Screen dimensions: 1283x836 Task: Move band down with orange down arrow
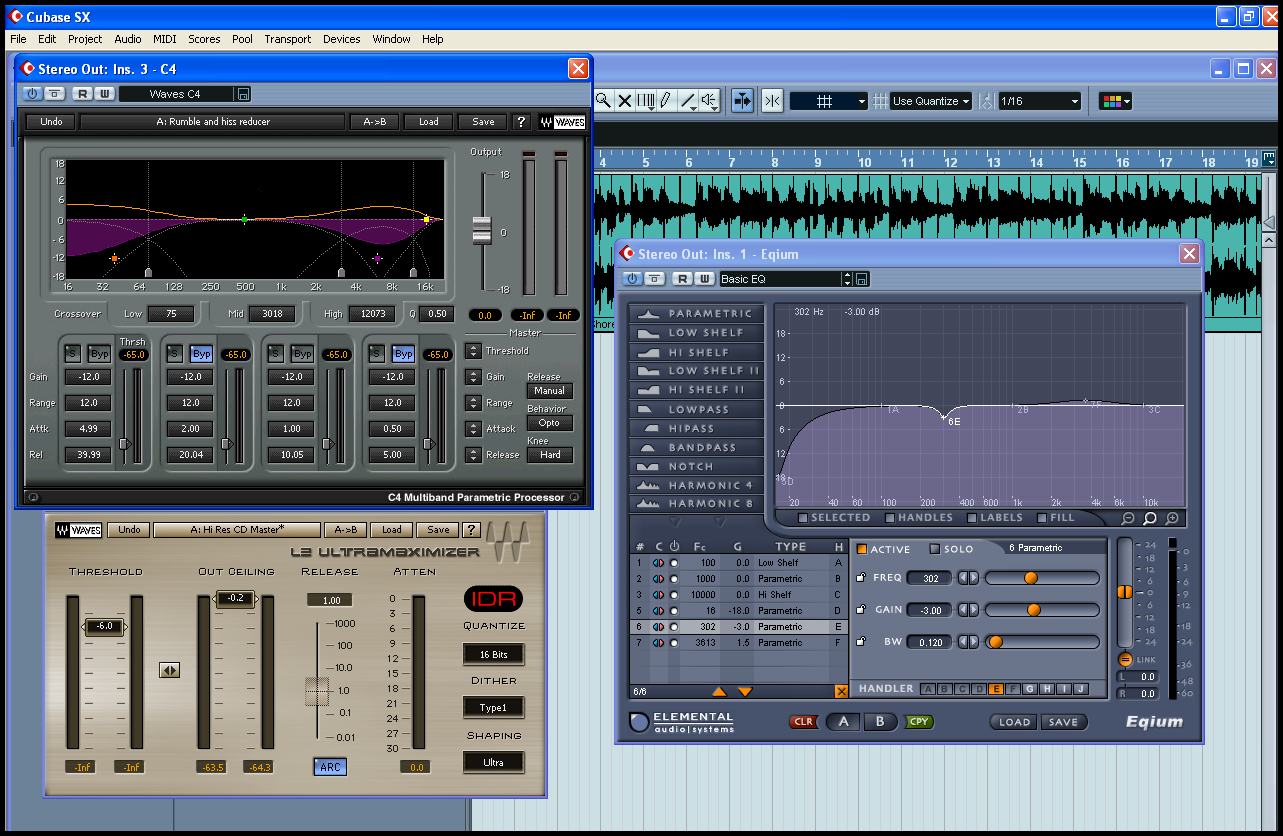pyautogui.click(x=745, y=692)
